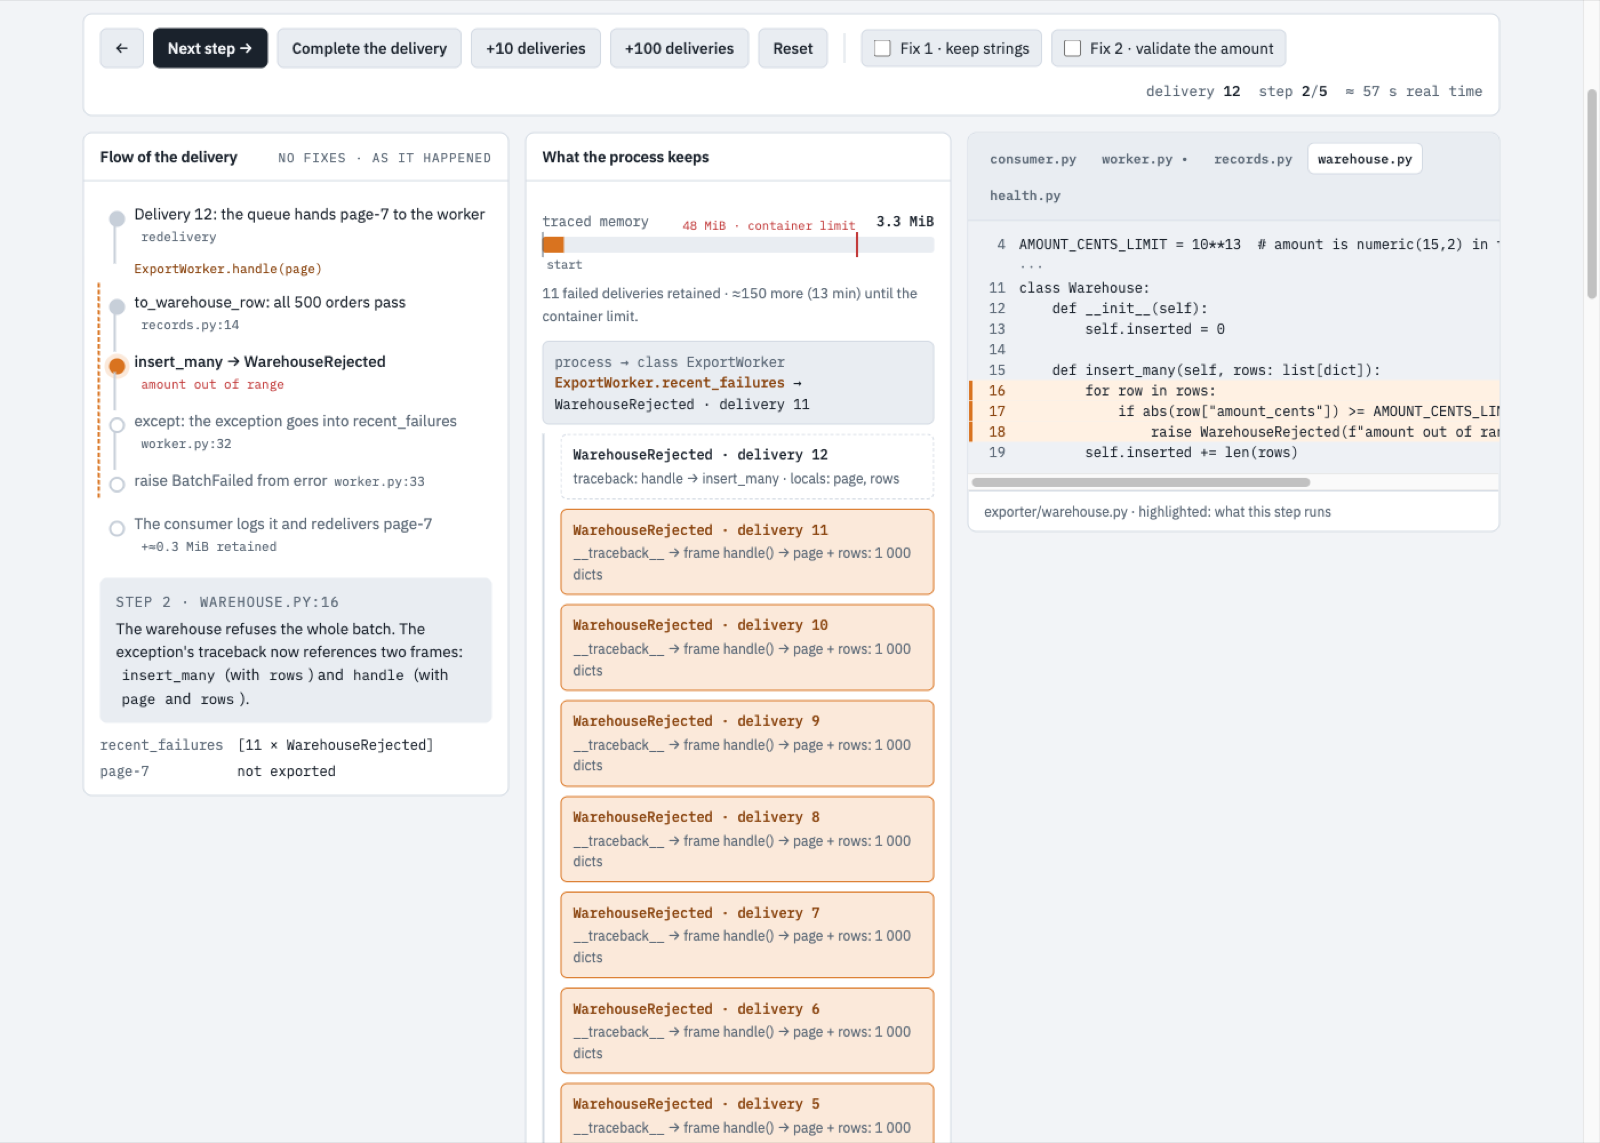Select the except recent_failures step marker

click(117, 425)
